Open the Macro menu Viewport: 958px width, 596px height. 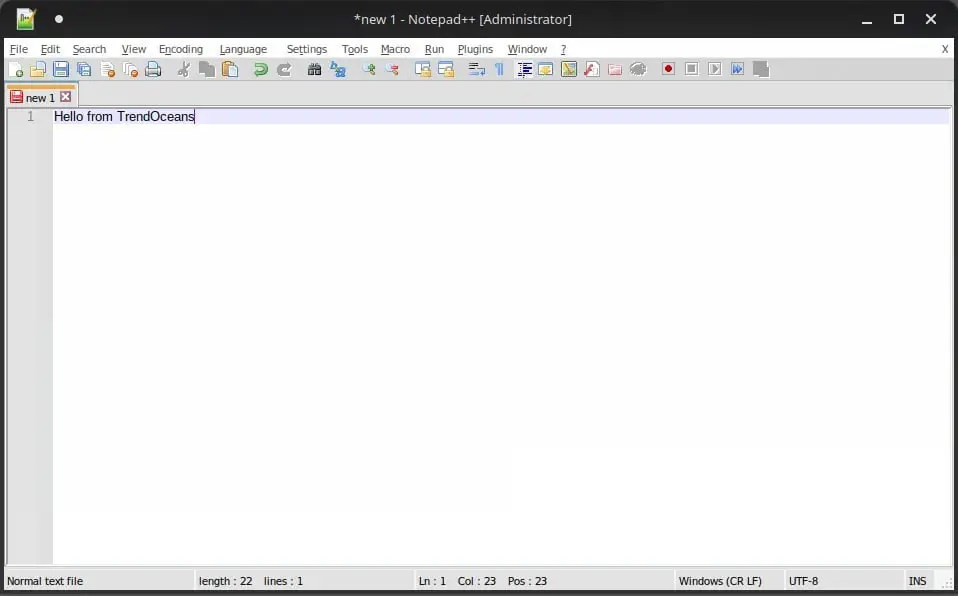pyautogui.click(x=395, y=49)
